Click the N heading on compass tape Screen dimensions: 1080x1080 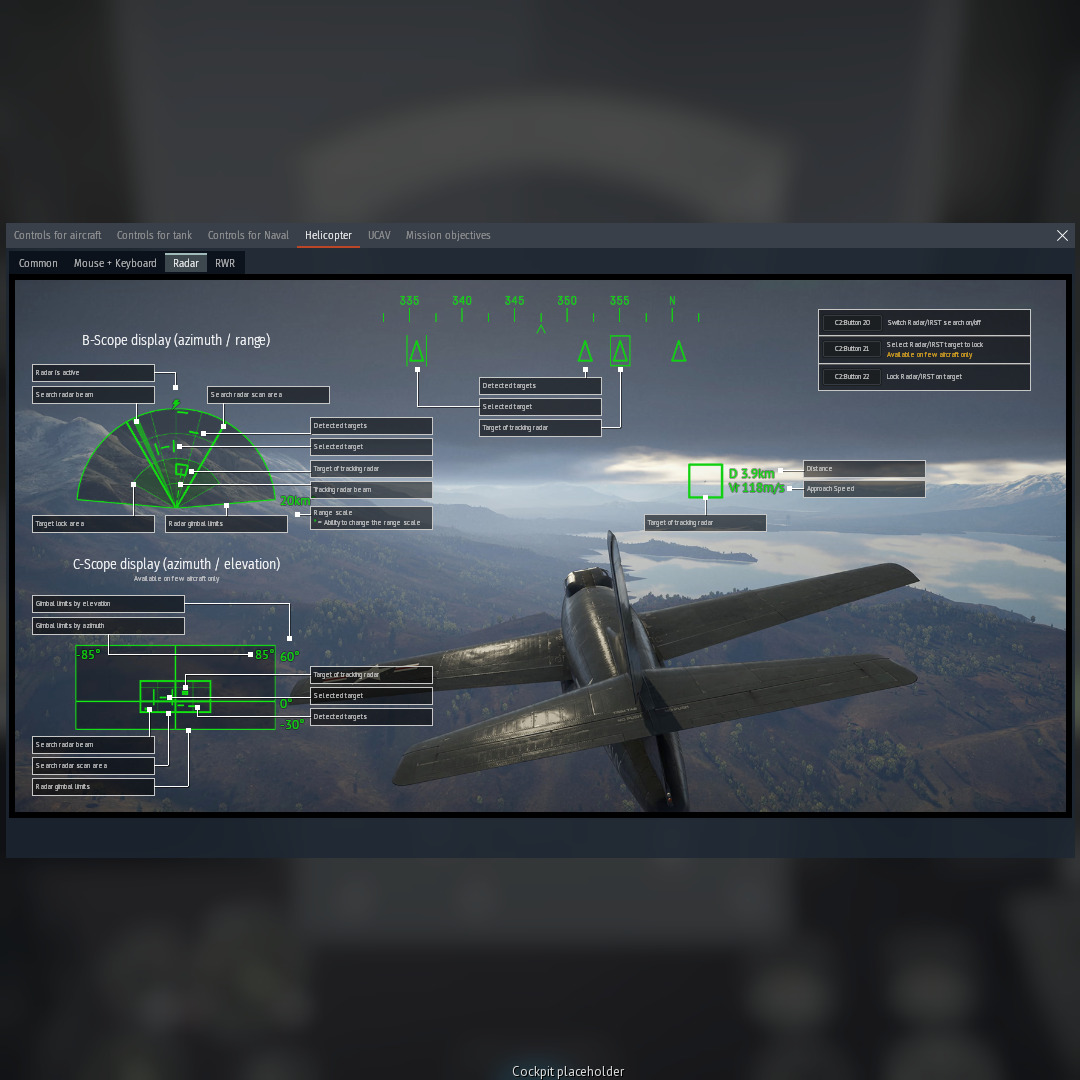point(672,301)
